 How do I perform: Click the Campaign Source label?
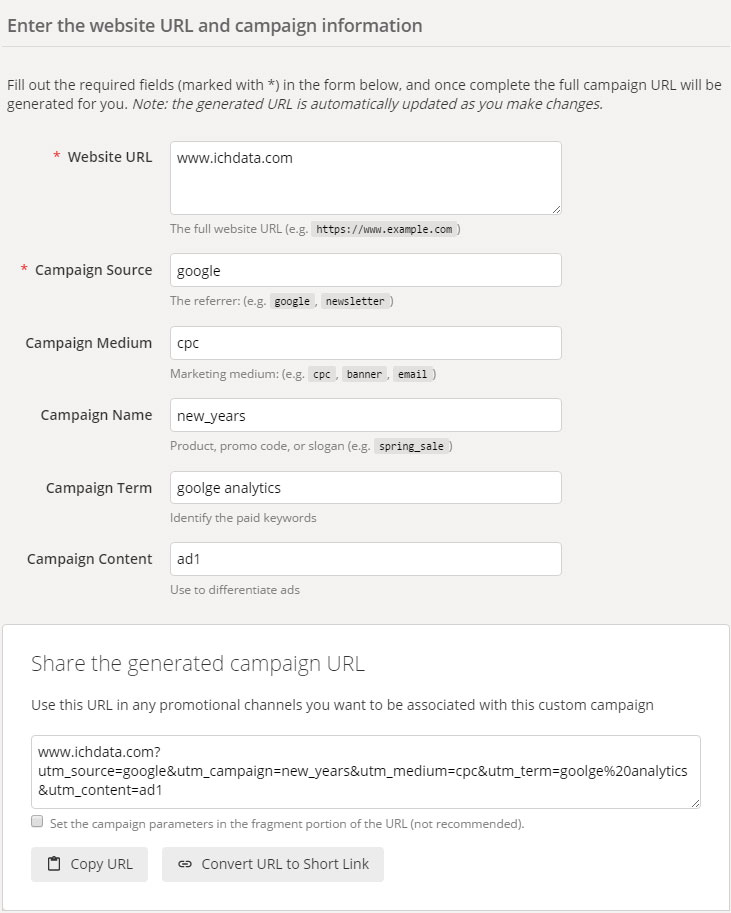pos(93,270)
